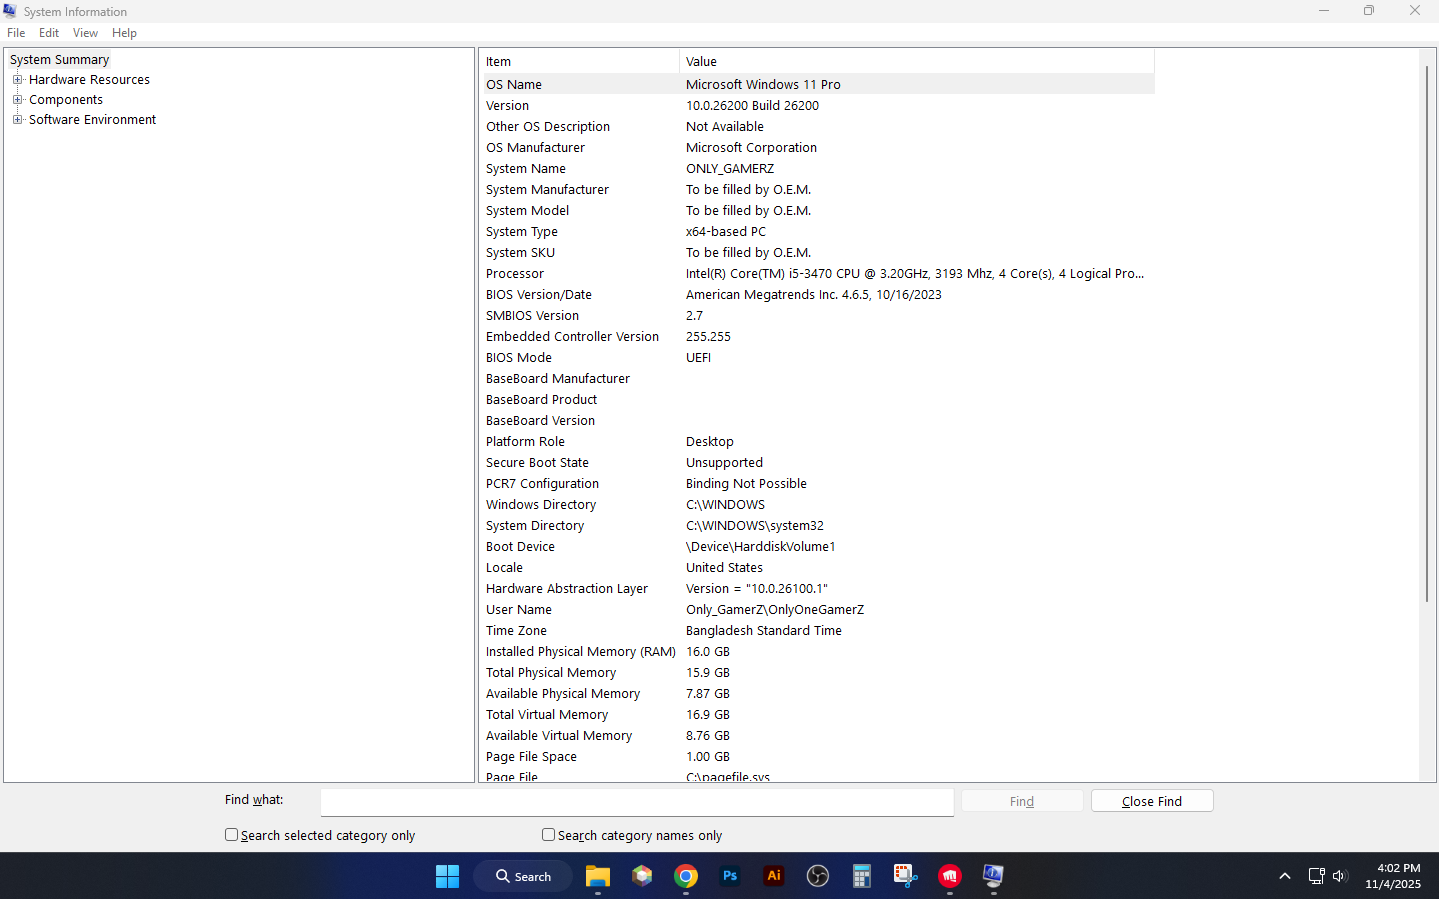
Task: Select the OS Name row
Action: click(817, 85)
